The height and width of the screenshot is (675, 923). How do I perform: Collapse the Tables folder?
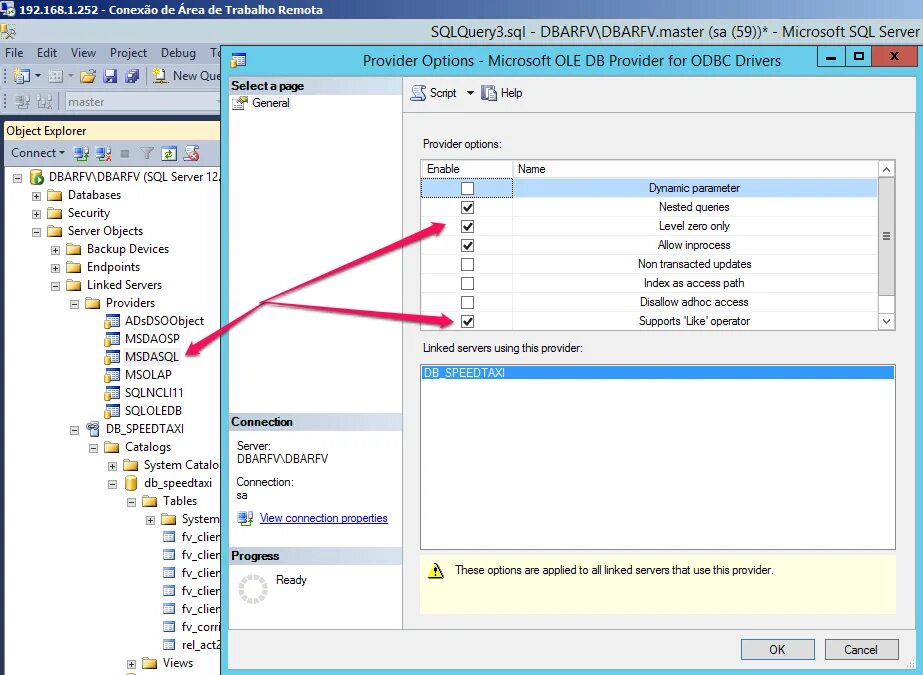[x=131, y=502]
